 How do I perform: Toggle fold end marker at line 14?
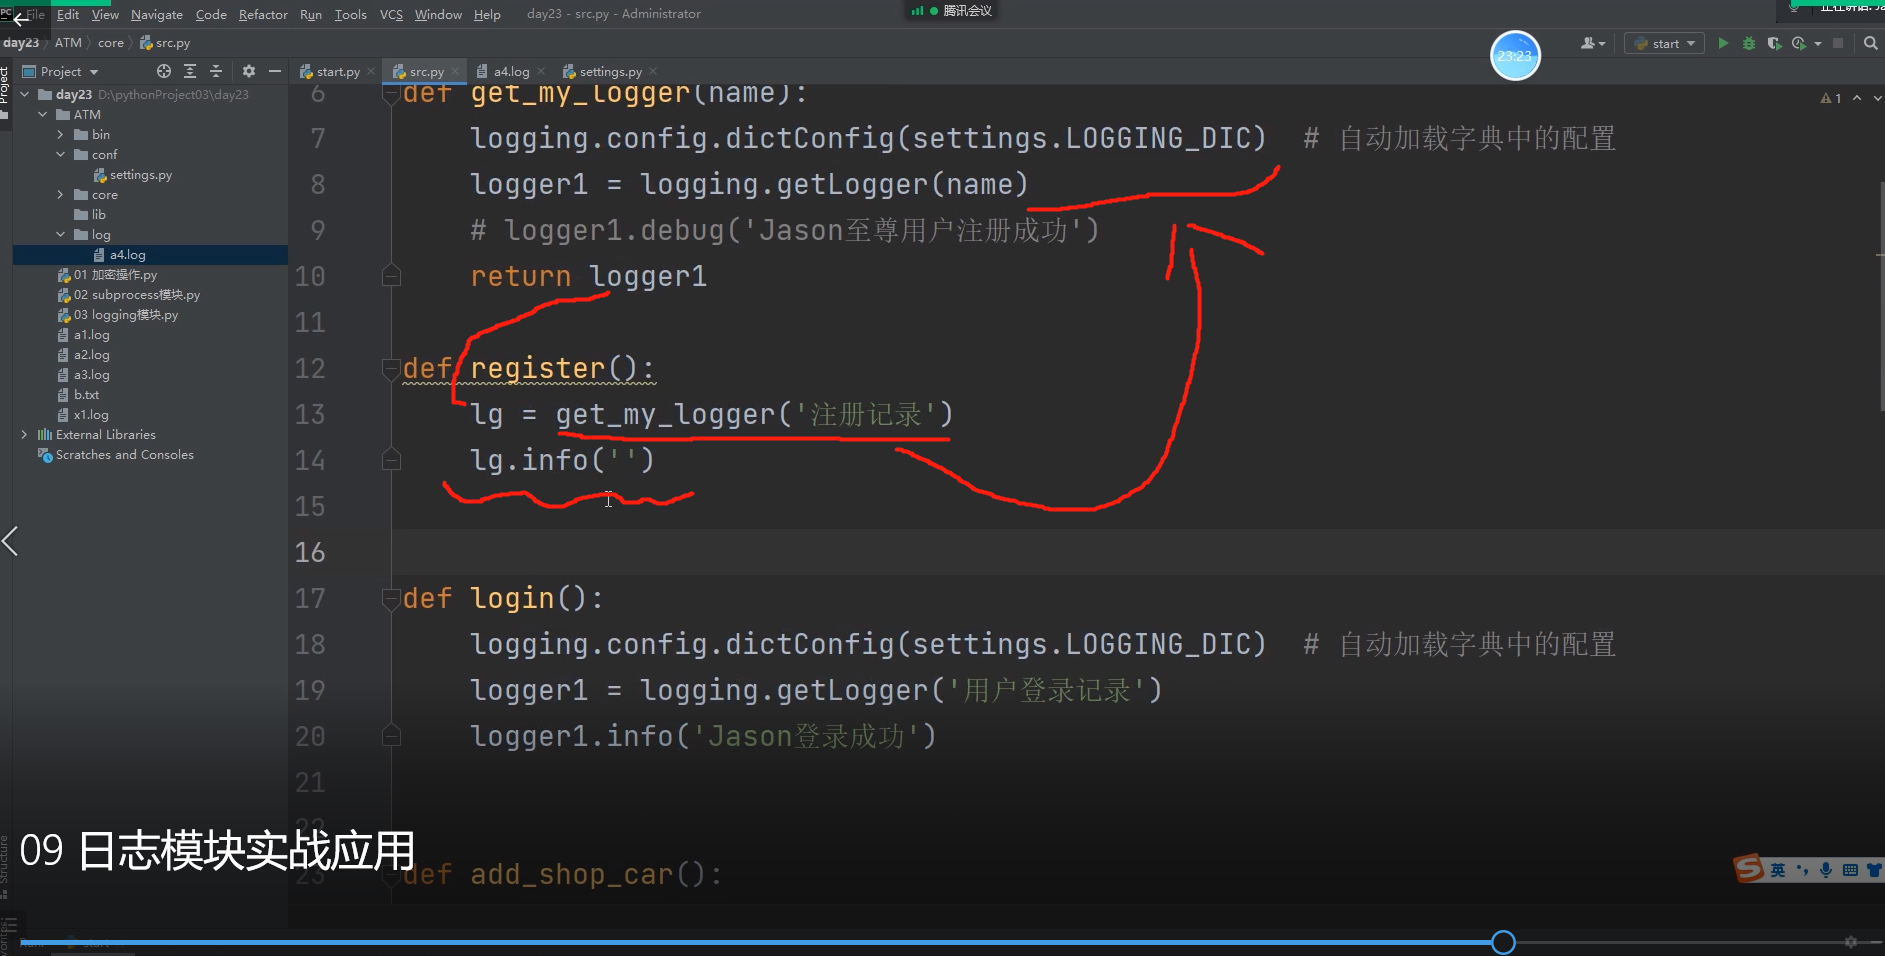tap(391, 460)
